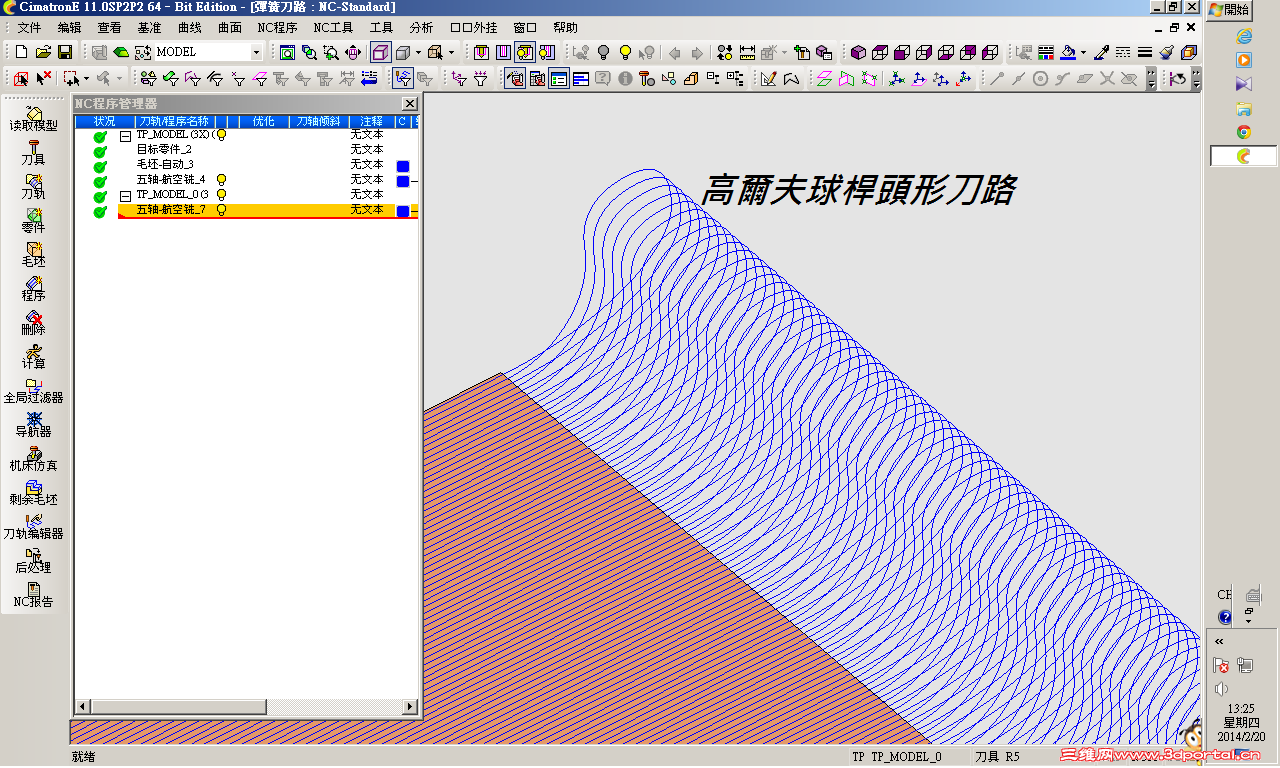This screenshot has height=768, width=1280.
Task: Open the 分析 (Analysis) menu
Action: pos(422,27)
